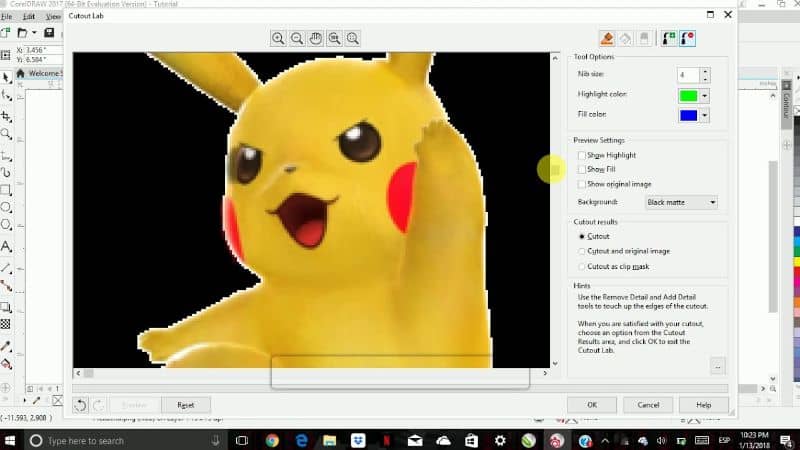Open Dropbox from the taskbar
The height and width of the screenshot is (450, 800).
click(x=358, y=440)
